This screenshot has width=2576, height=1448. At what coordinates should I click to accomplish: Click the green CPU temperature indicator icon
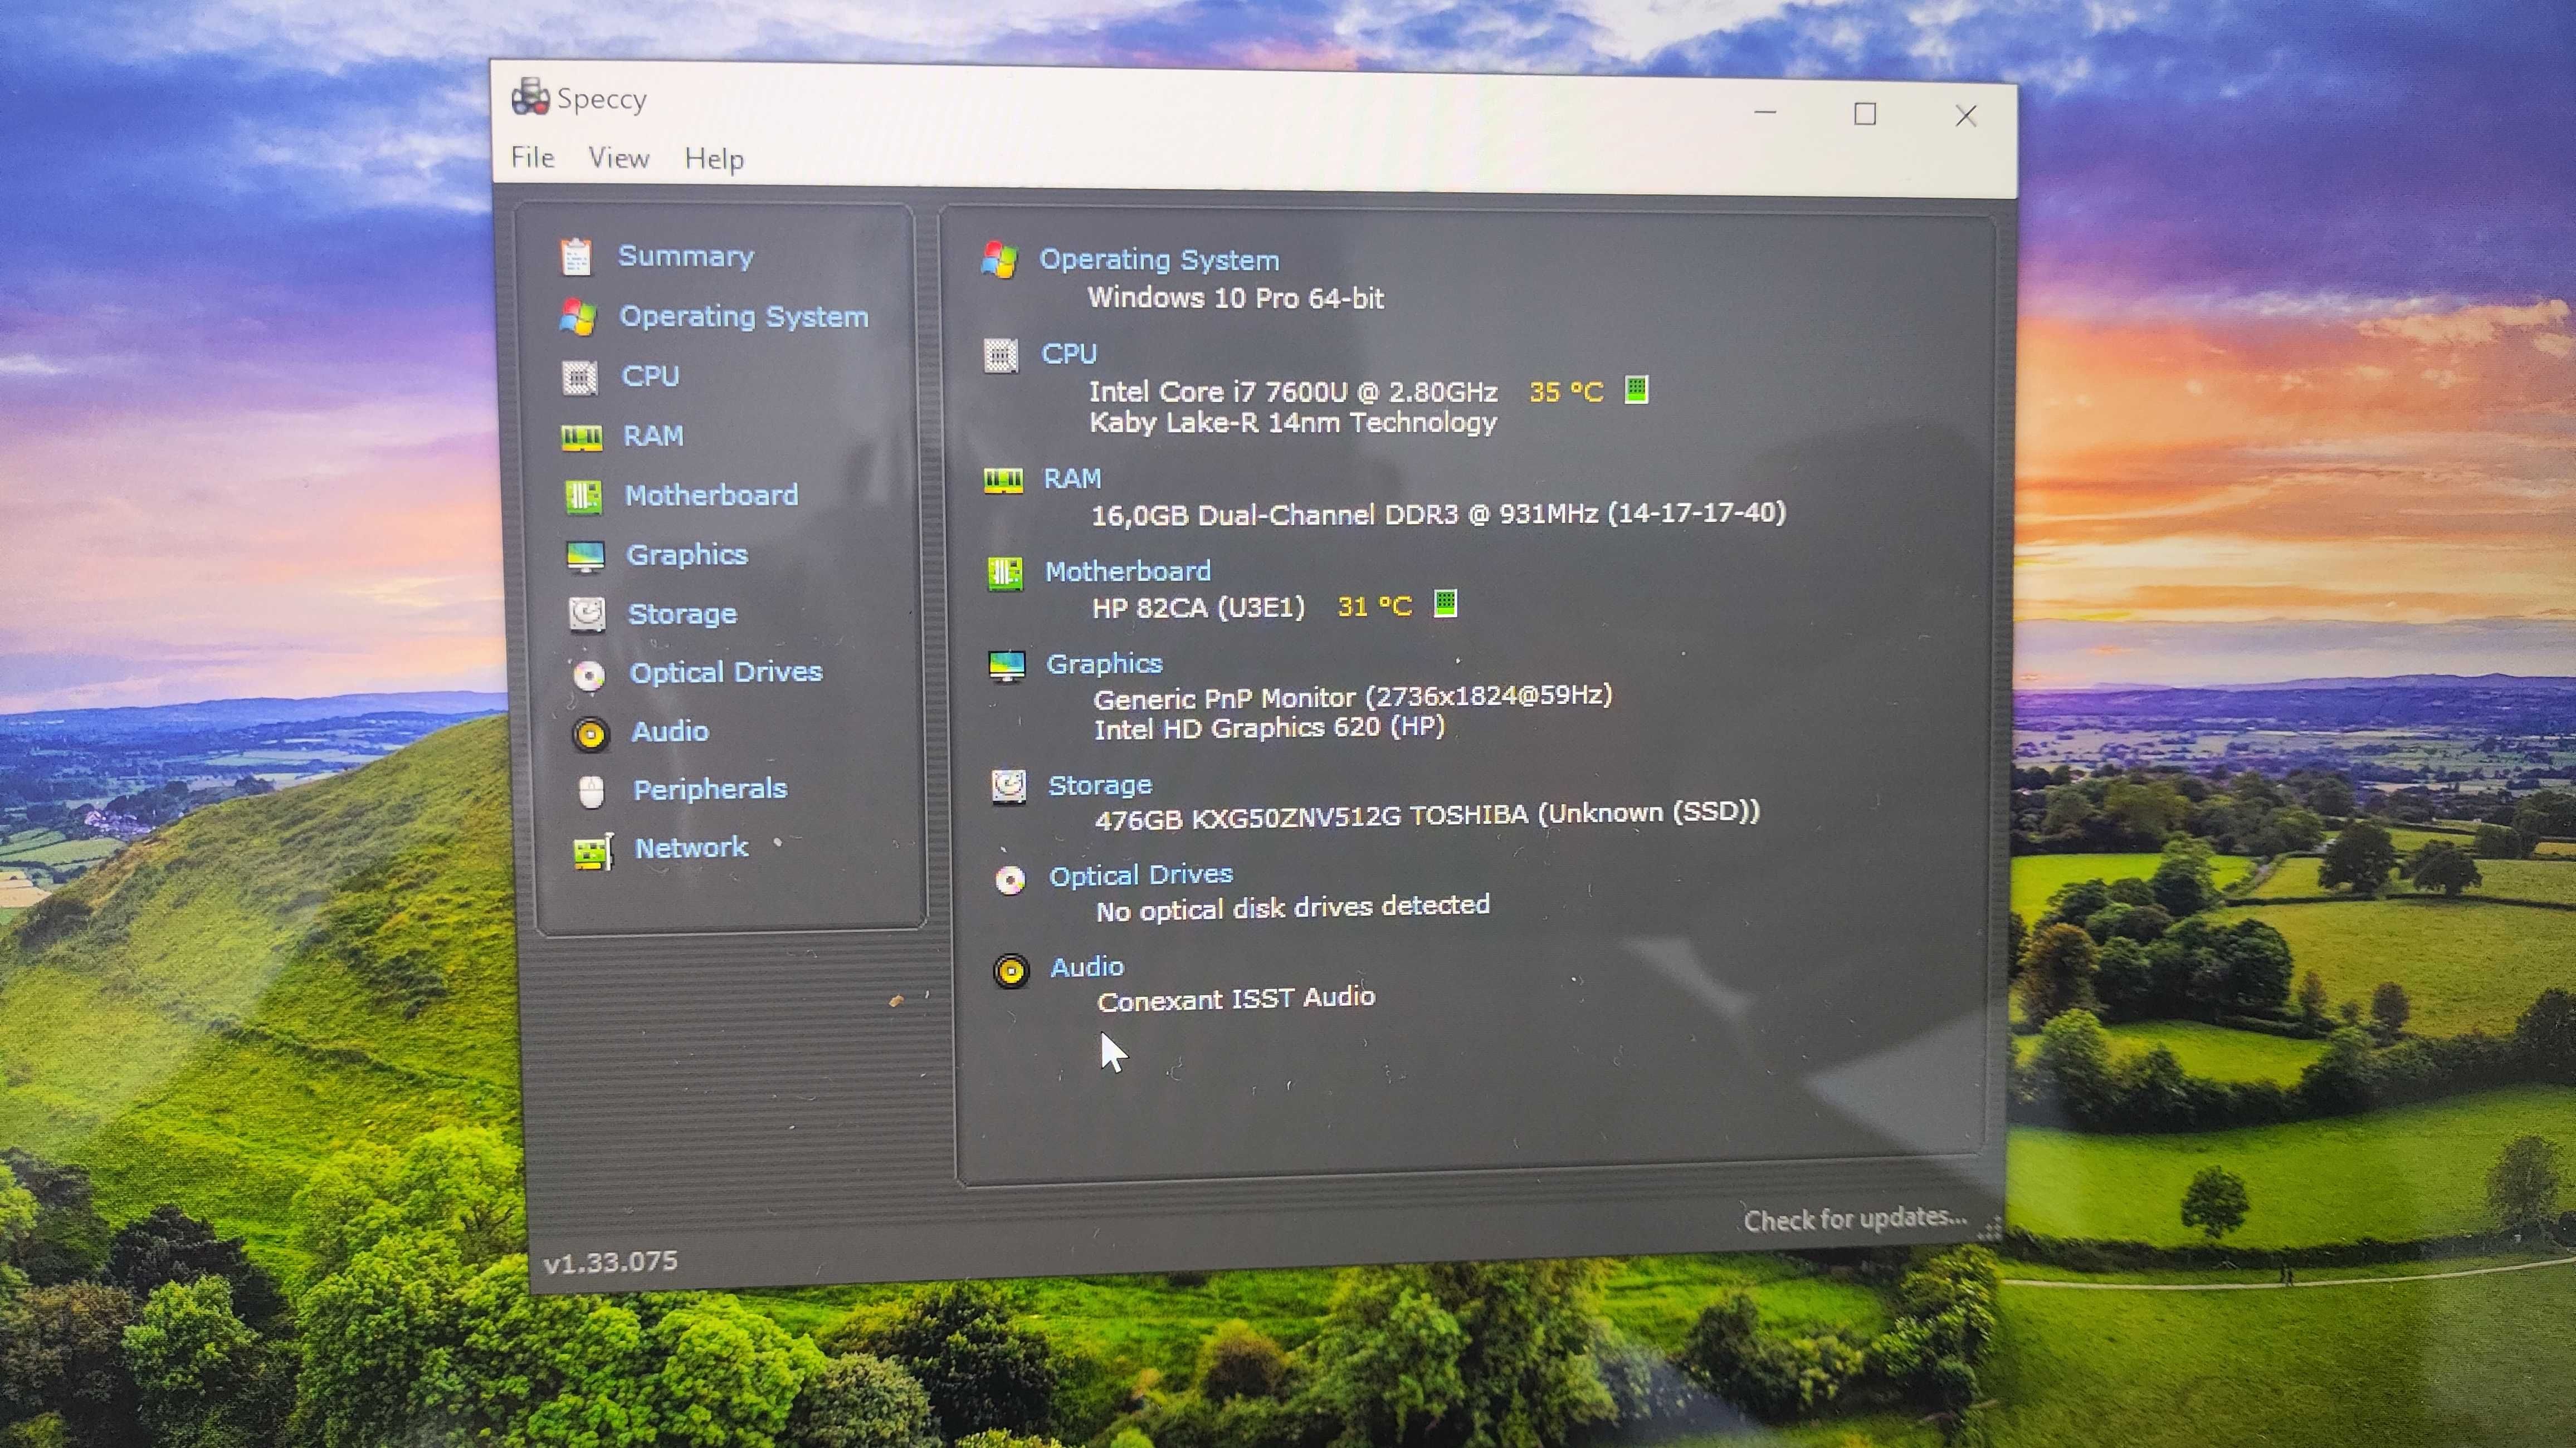1636,389
